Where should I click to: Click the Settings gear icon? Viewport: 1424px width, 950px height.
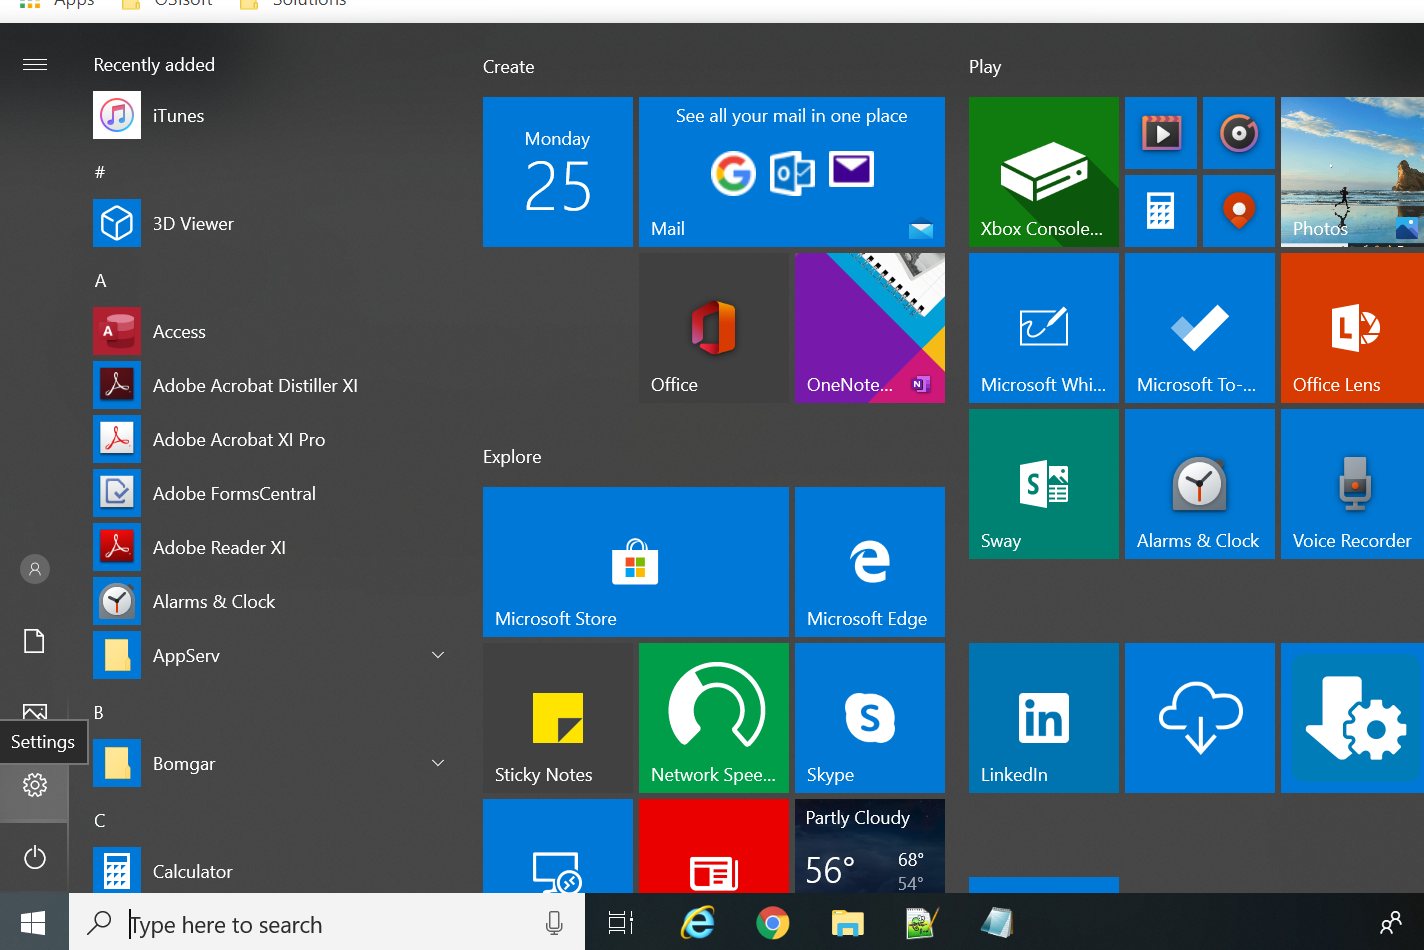tap(35, 786)
